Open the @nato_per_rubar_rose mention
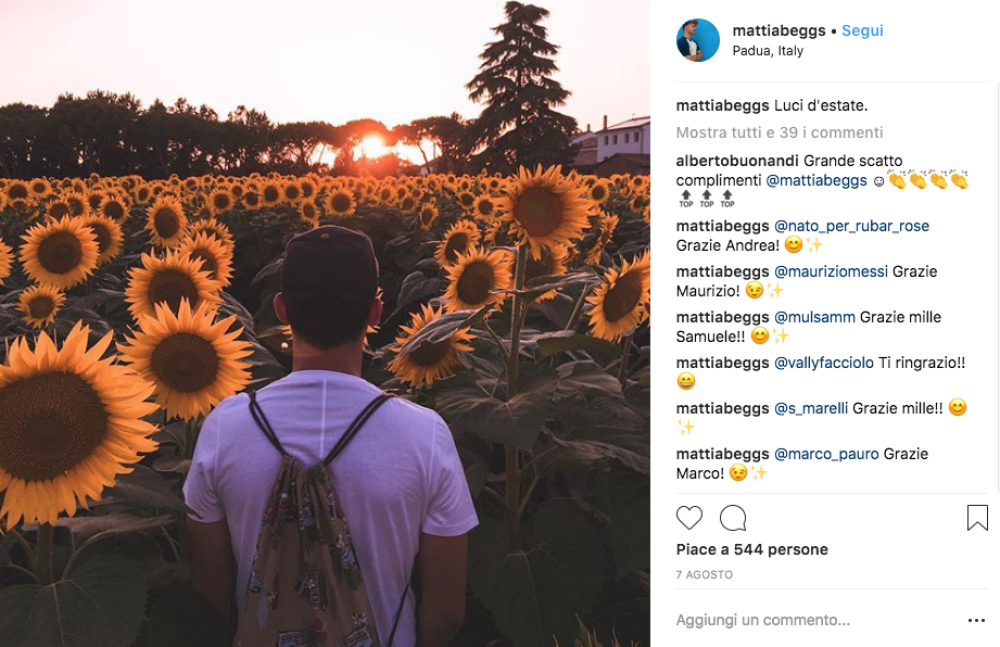 pyautogui.click(x=852, y=226)
